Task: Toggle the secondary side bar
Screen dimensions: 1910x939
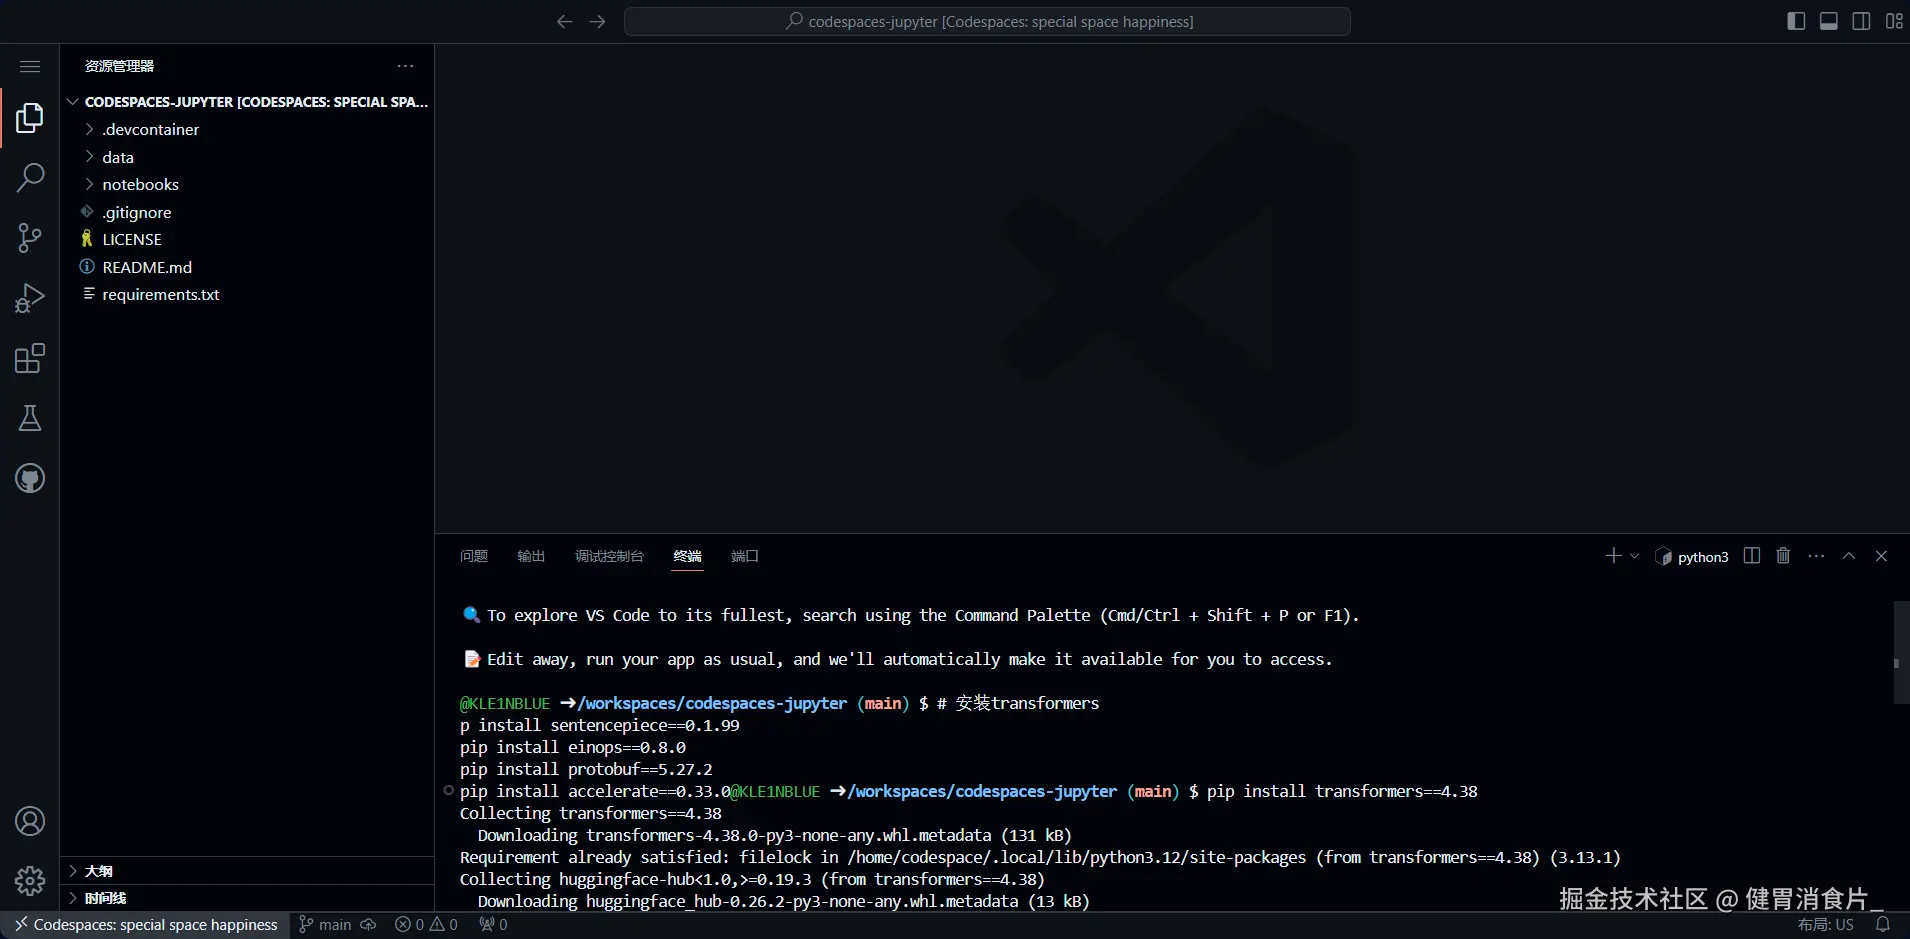Action: pos(1861,21)
